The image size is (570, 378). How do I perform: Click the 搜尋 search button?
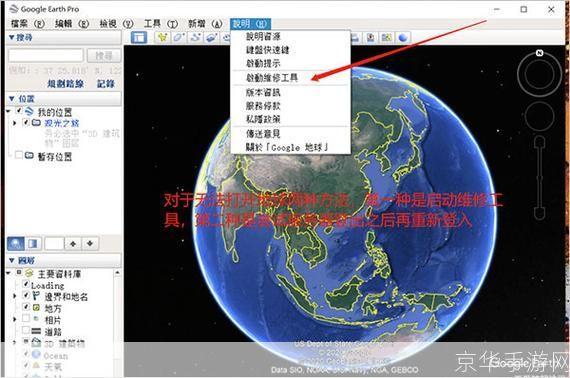point(104,56)
